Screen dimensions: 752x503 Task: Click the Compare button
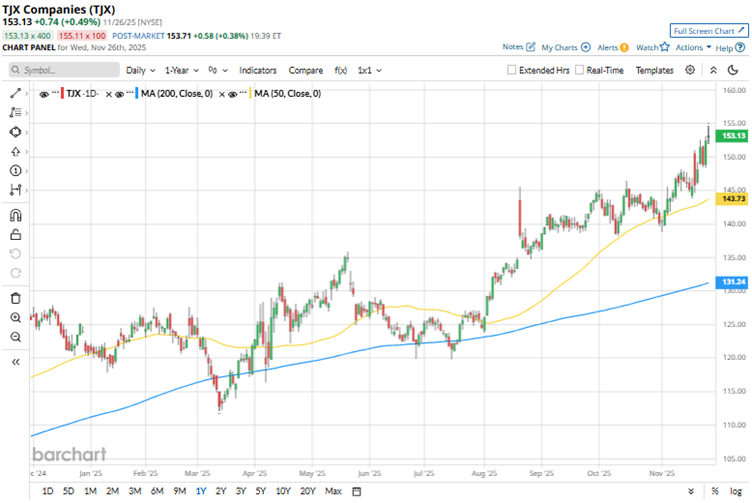305,71
